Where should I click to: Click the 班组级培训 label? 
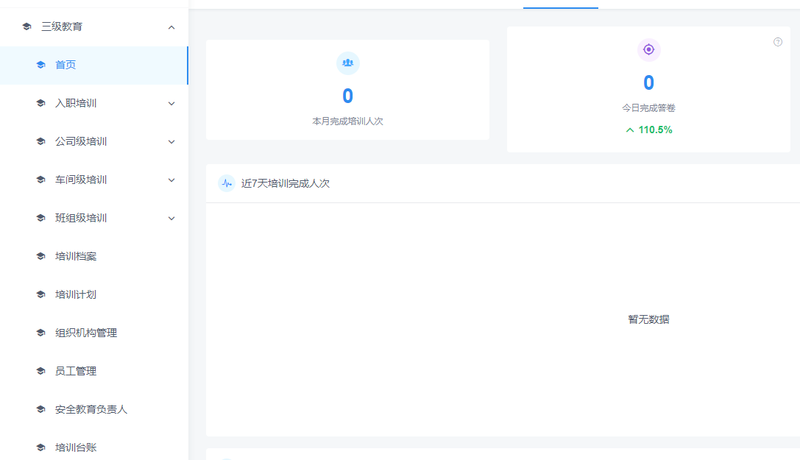click(x=81, y=218)
